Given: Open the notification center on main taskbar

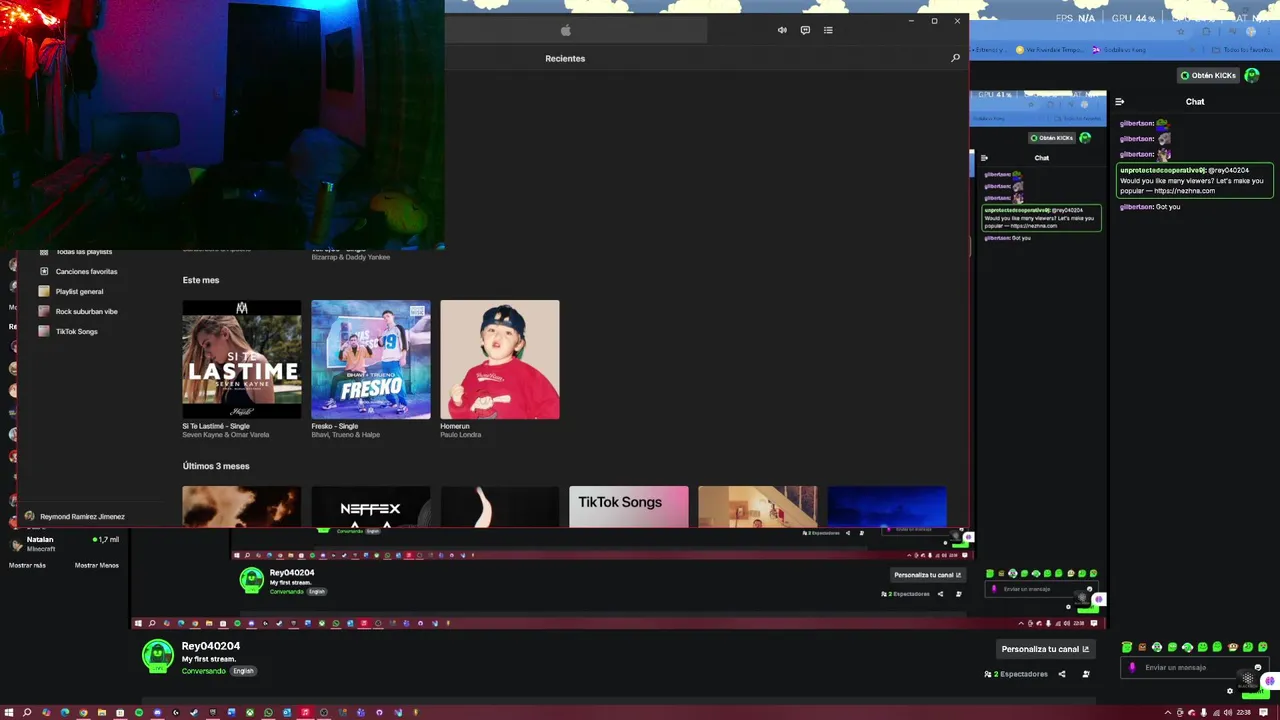Looking at the screenshot, I should pyautogui.click(x=1263, y=712).
